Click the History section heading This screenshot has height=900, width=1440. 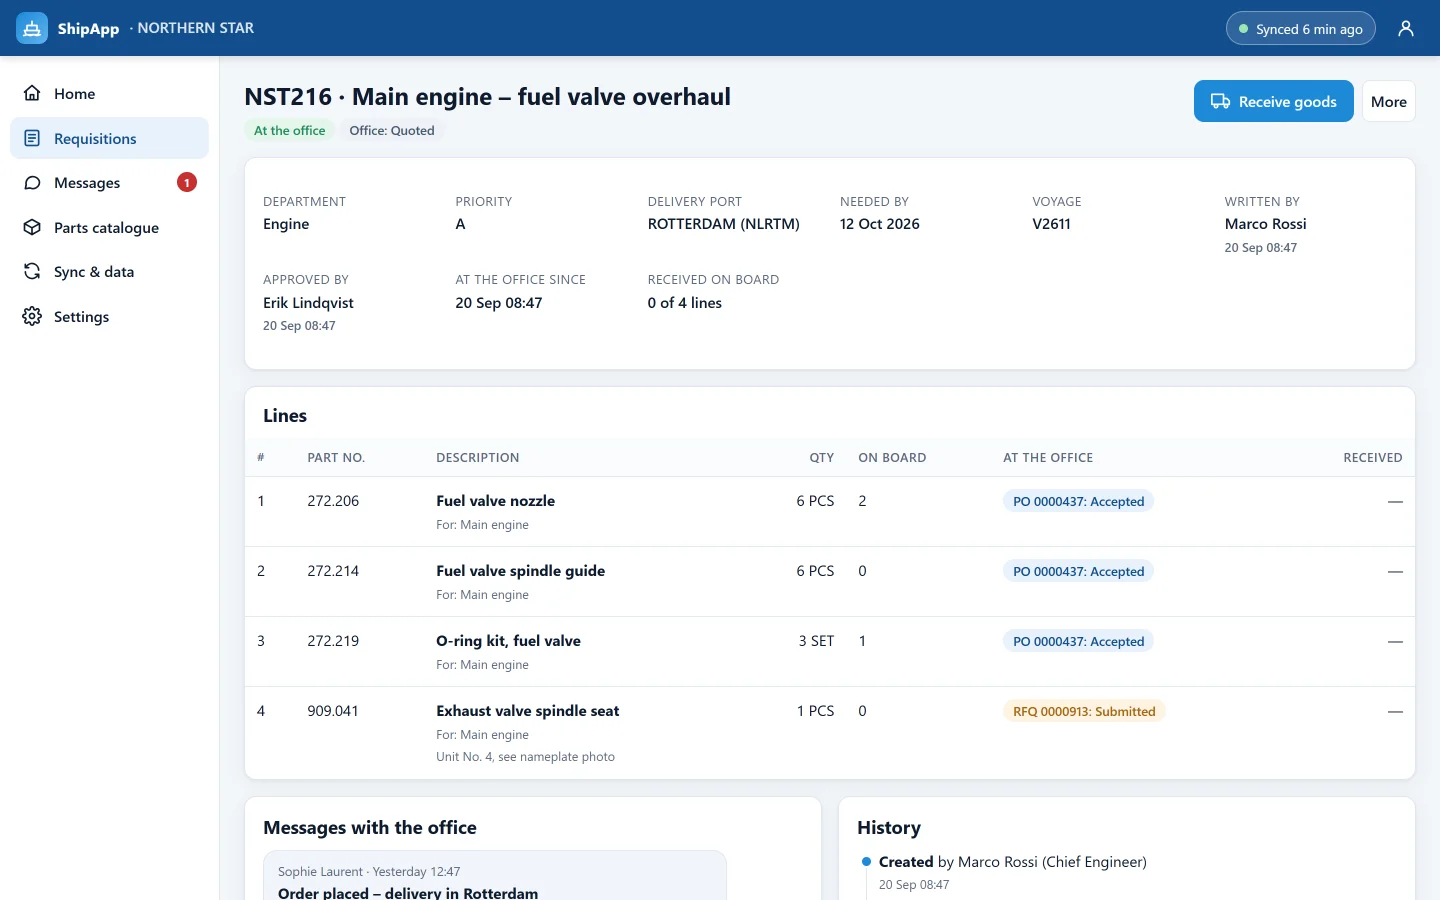(x=889, y=828)
